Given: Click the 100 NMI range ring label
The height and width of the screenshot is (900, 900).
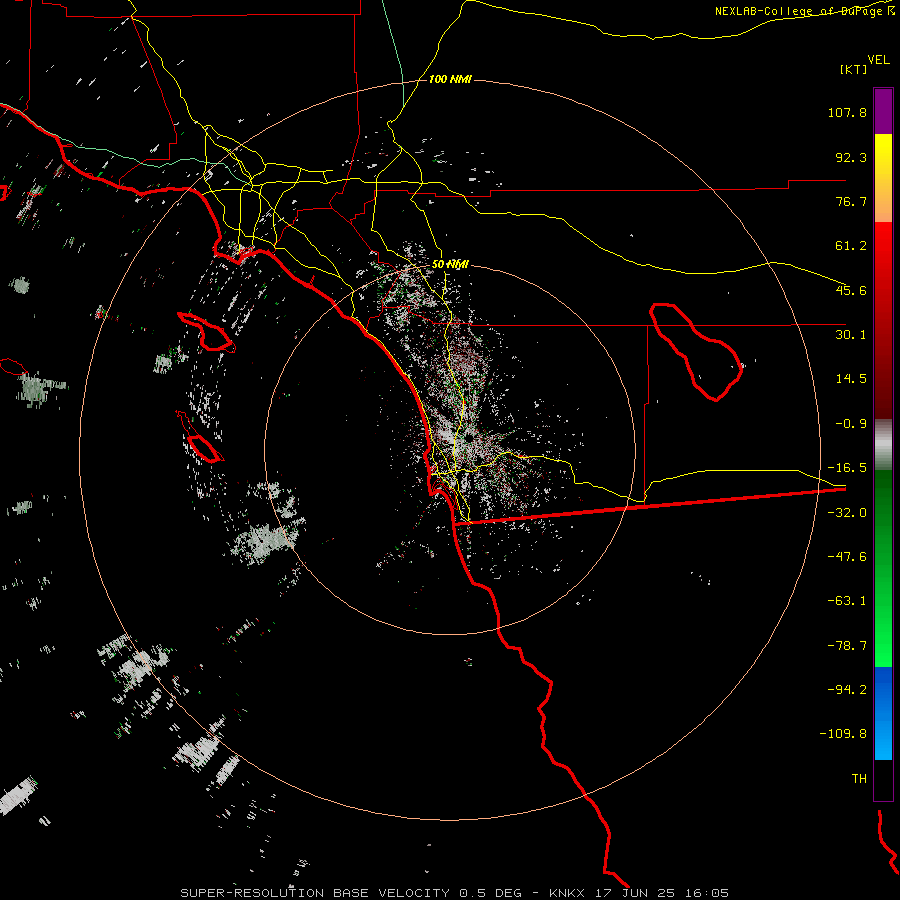Looking at the screenshot, I should [450, 79].
